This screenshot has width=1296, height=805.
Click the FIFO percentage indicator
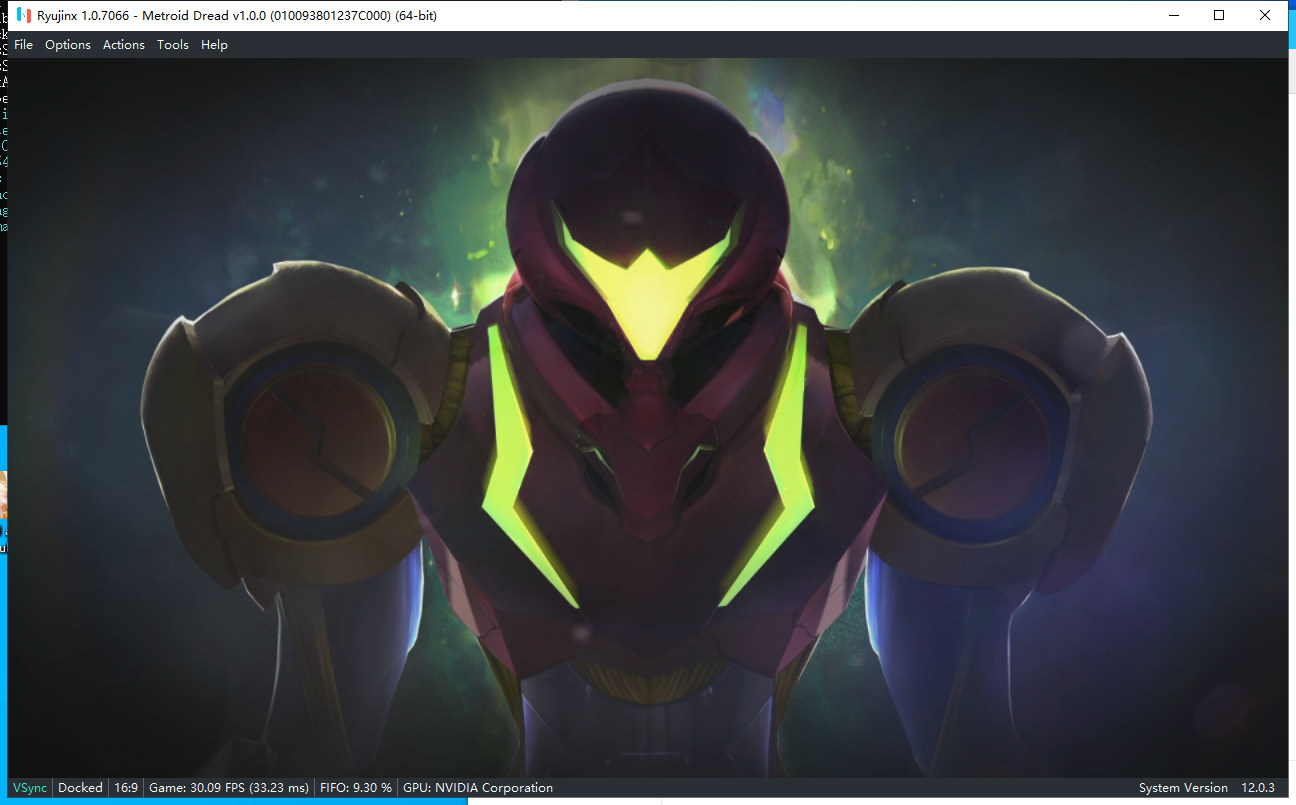tap(355, 788)
